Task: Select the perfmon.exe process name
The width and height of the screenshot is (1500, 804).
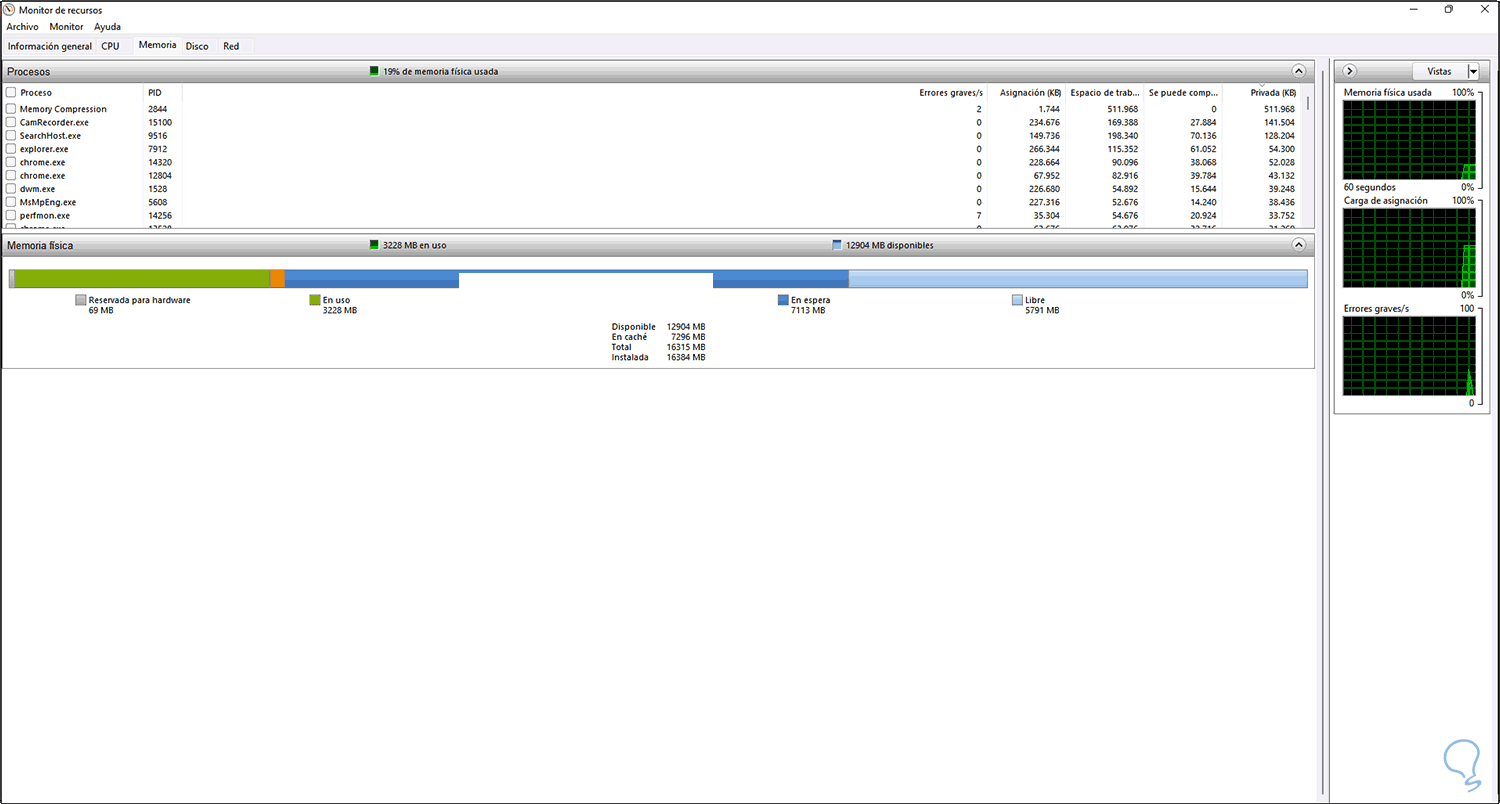Action: (45, 215)
